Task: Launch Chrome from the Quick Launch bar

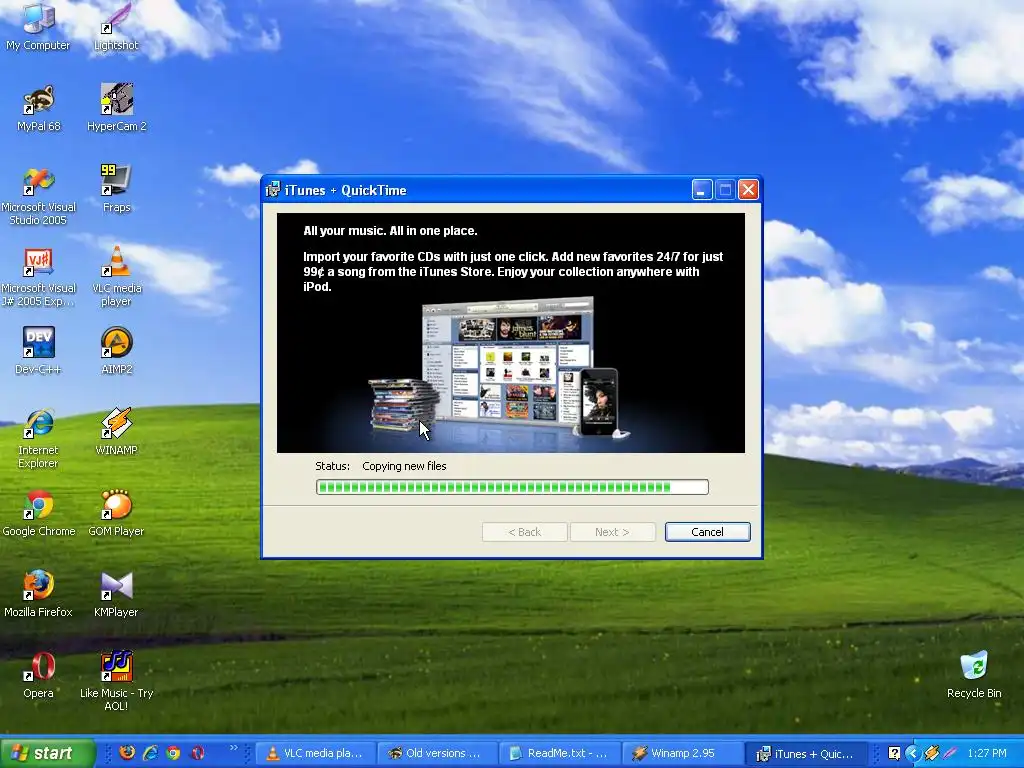Action: click(x=173, y=753)
